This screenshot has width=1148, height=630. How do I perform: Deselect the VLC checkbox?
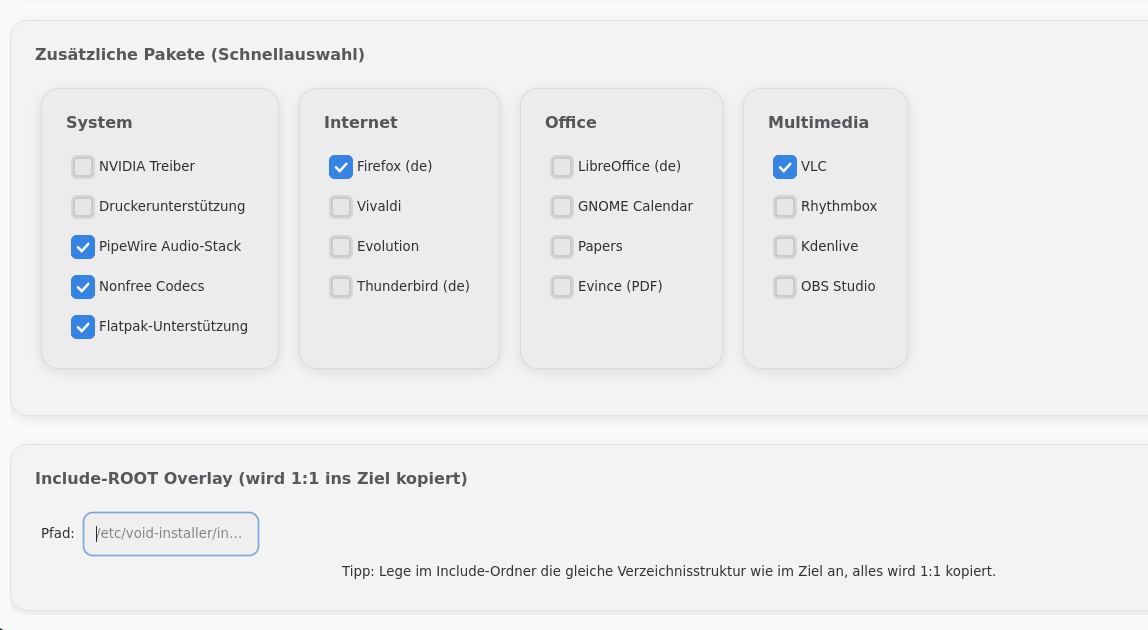click(785, 167)
